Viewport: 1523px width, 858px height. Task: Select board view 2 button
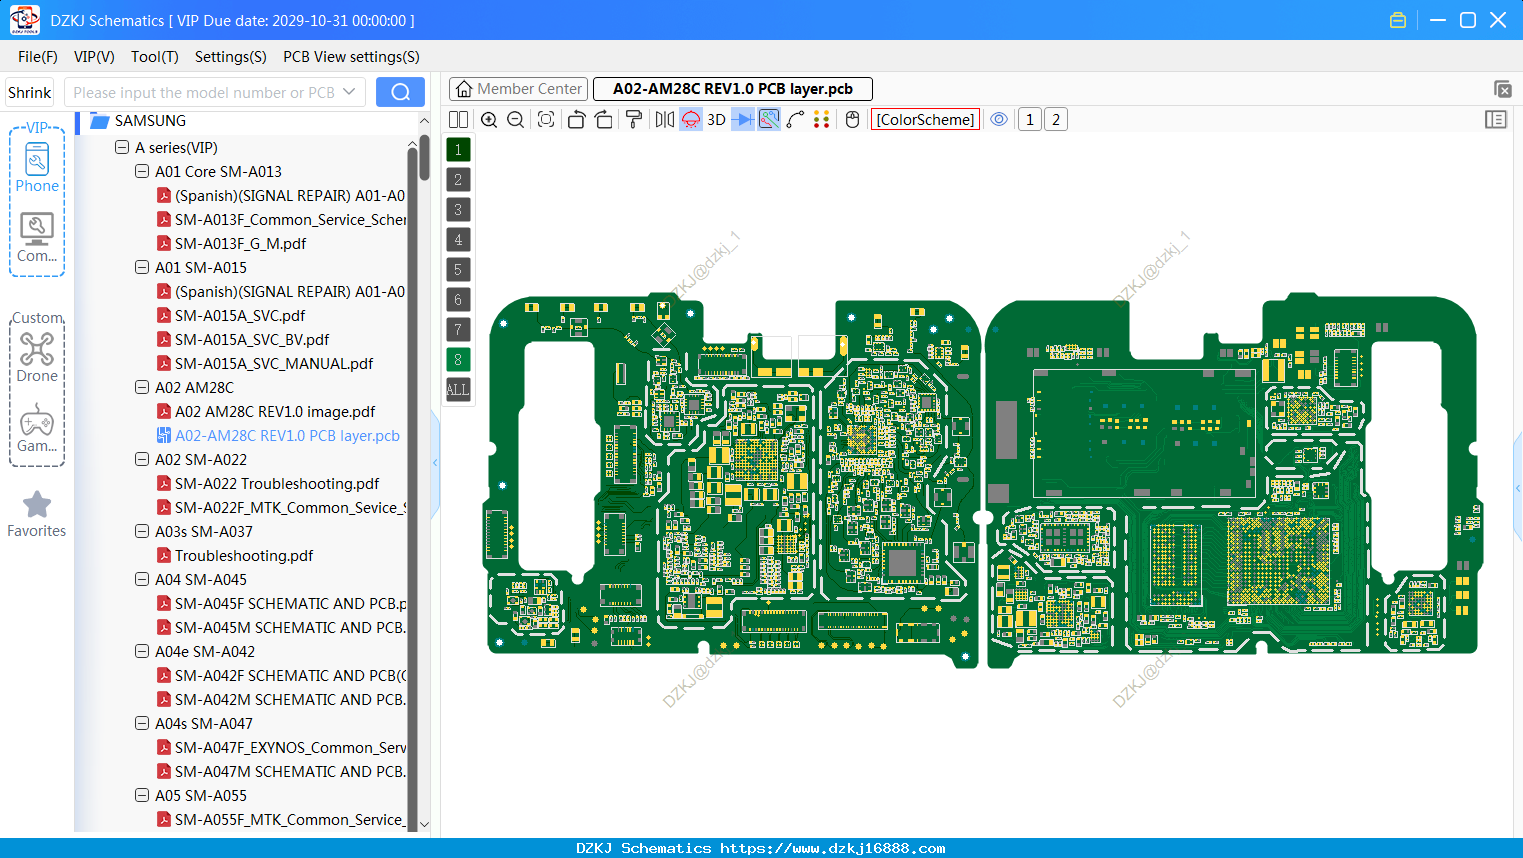click(x=1056, y=120)
